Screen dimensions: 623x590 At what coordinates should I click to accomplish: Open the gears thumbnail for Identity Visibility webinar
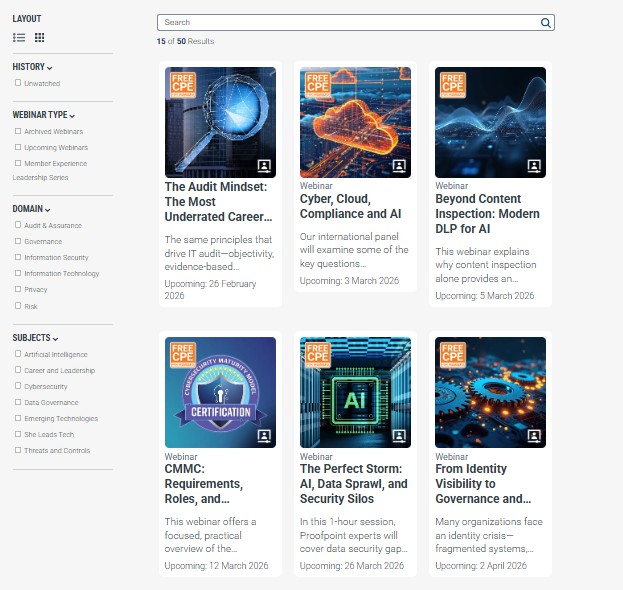[490, 392]
